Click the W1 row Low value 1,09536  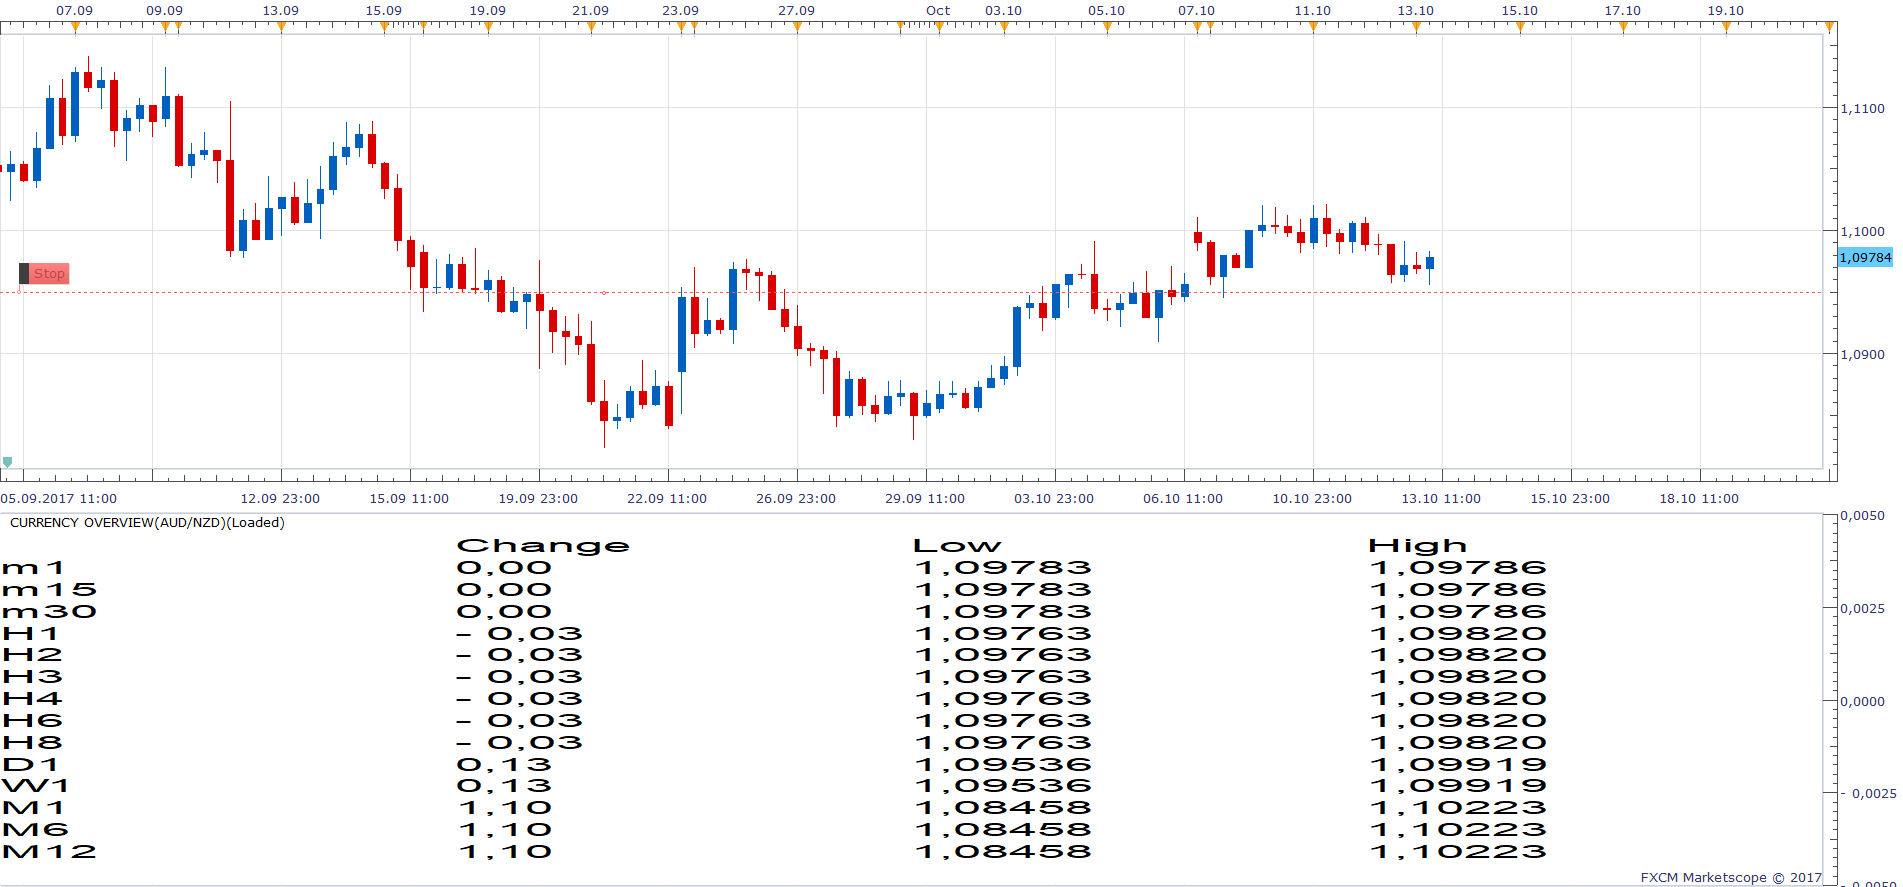coord(1003,786)
